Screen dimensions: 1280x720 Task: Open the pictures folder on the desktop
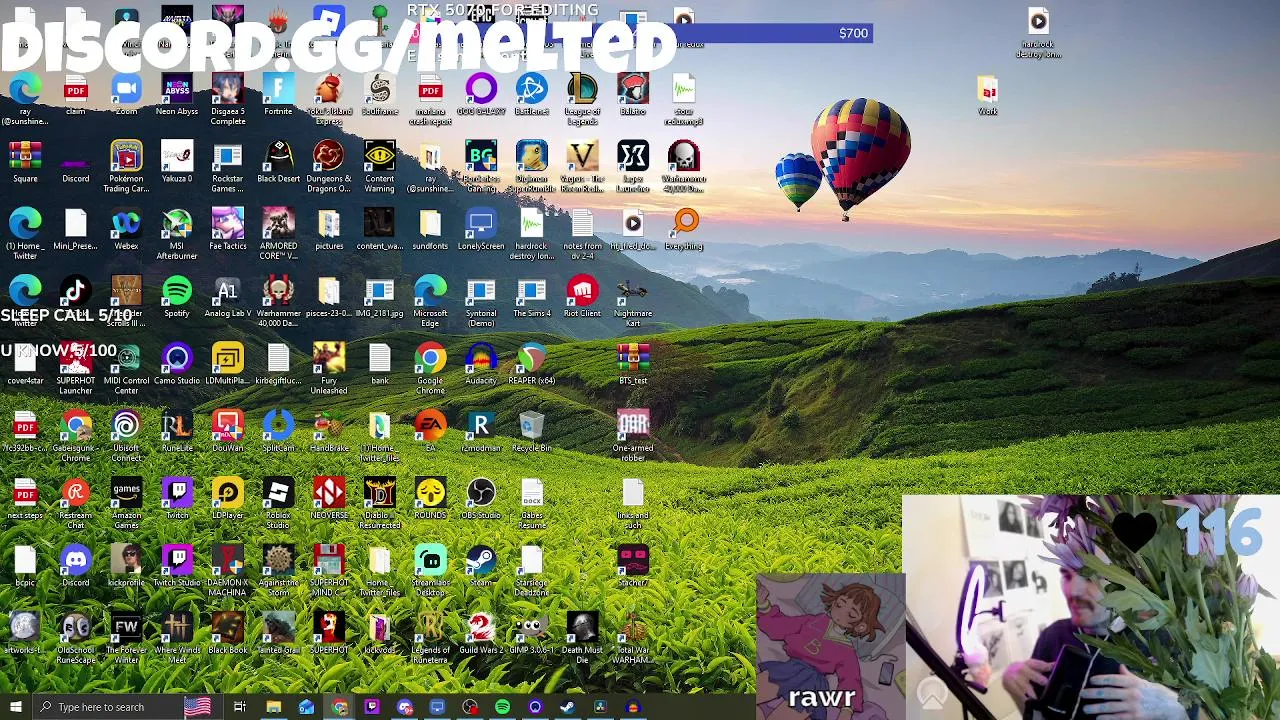tap(329, 229)
